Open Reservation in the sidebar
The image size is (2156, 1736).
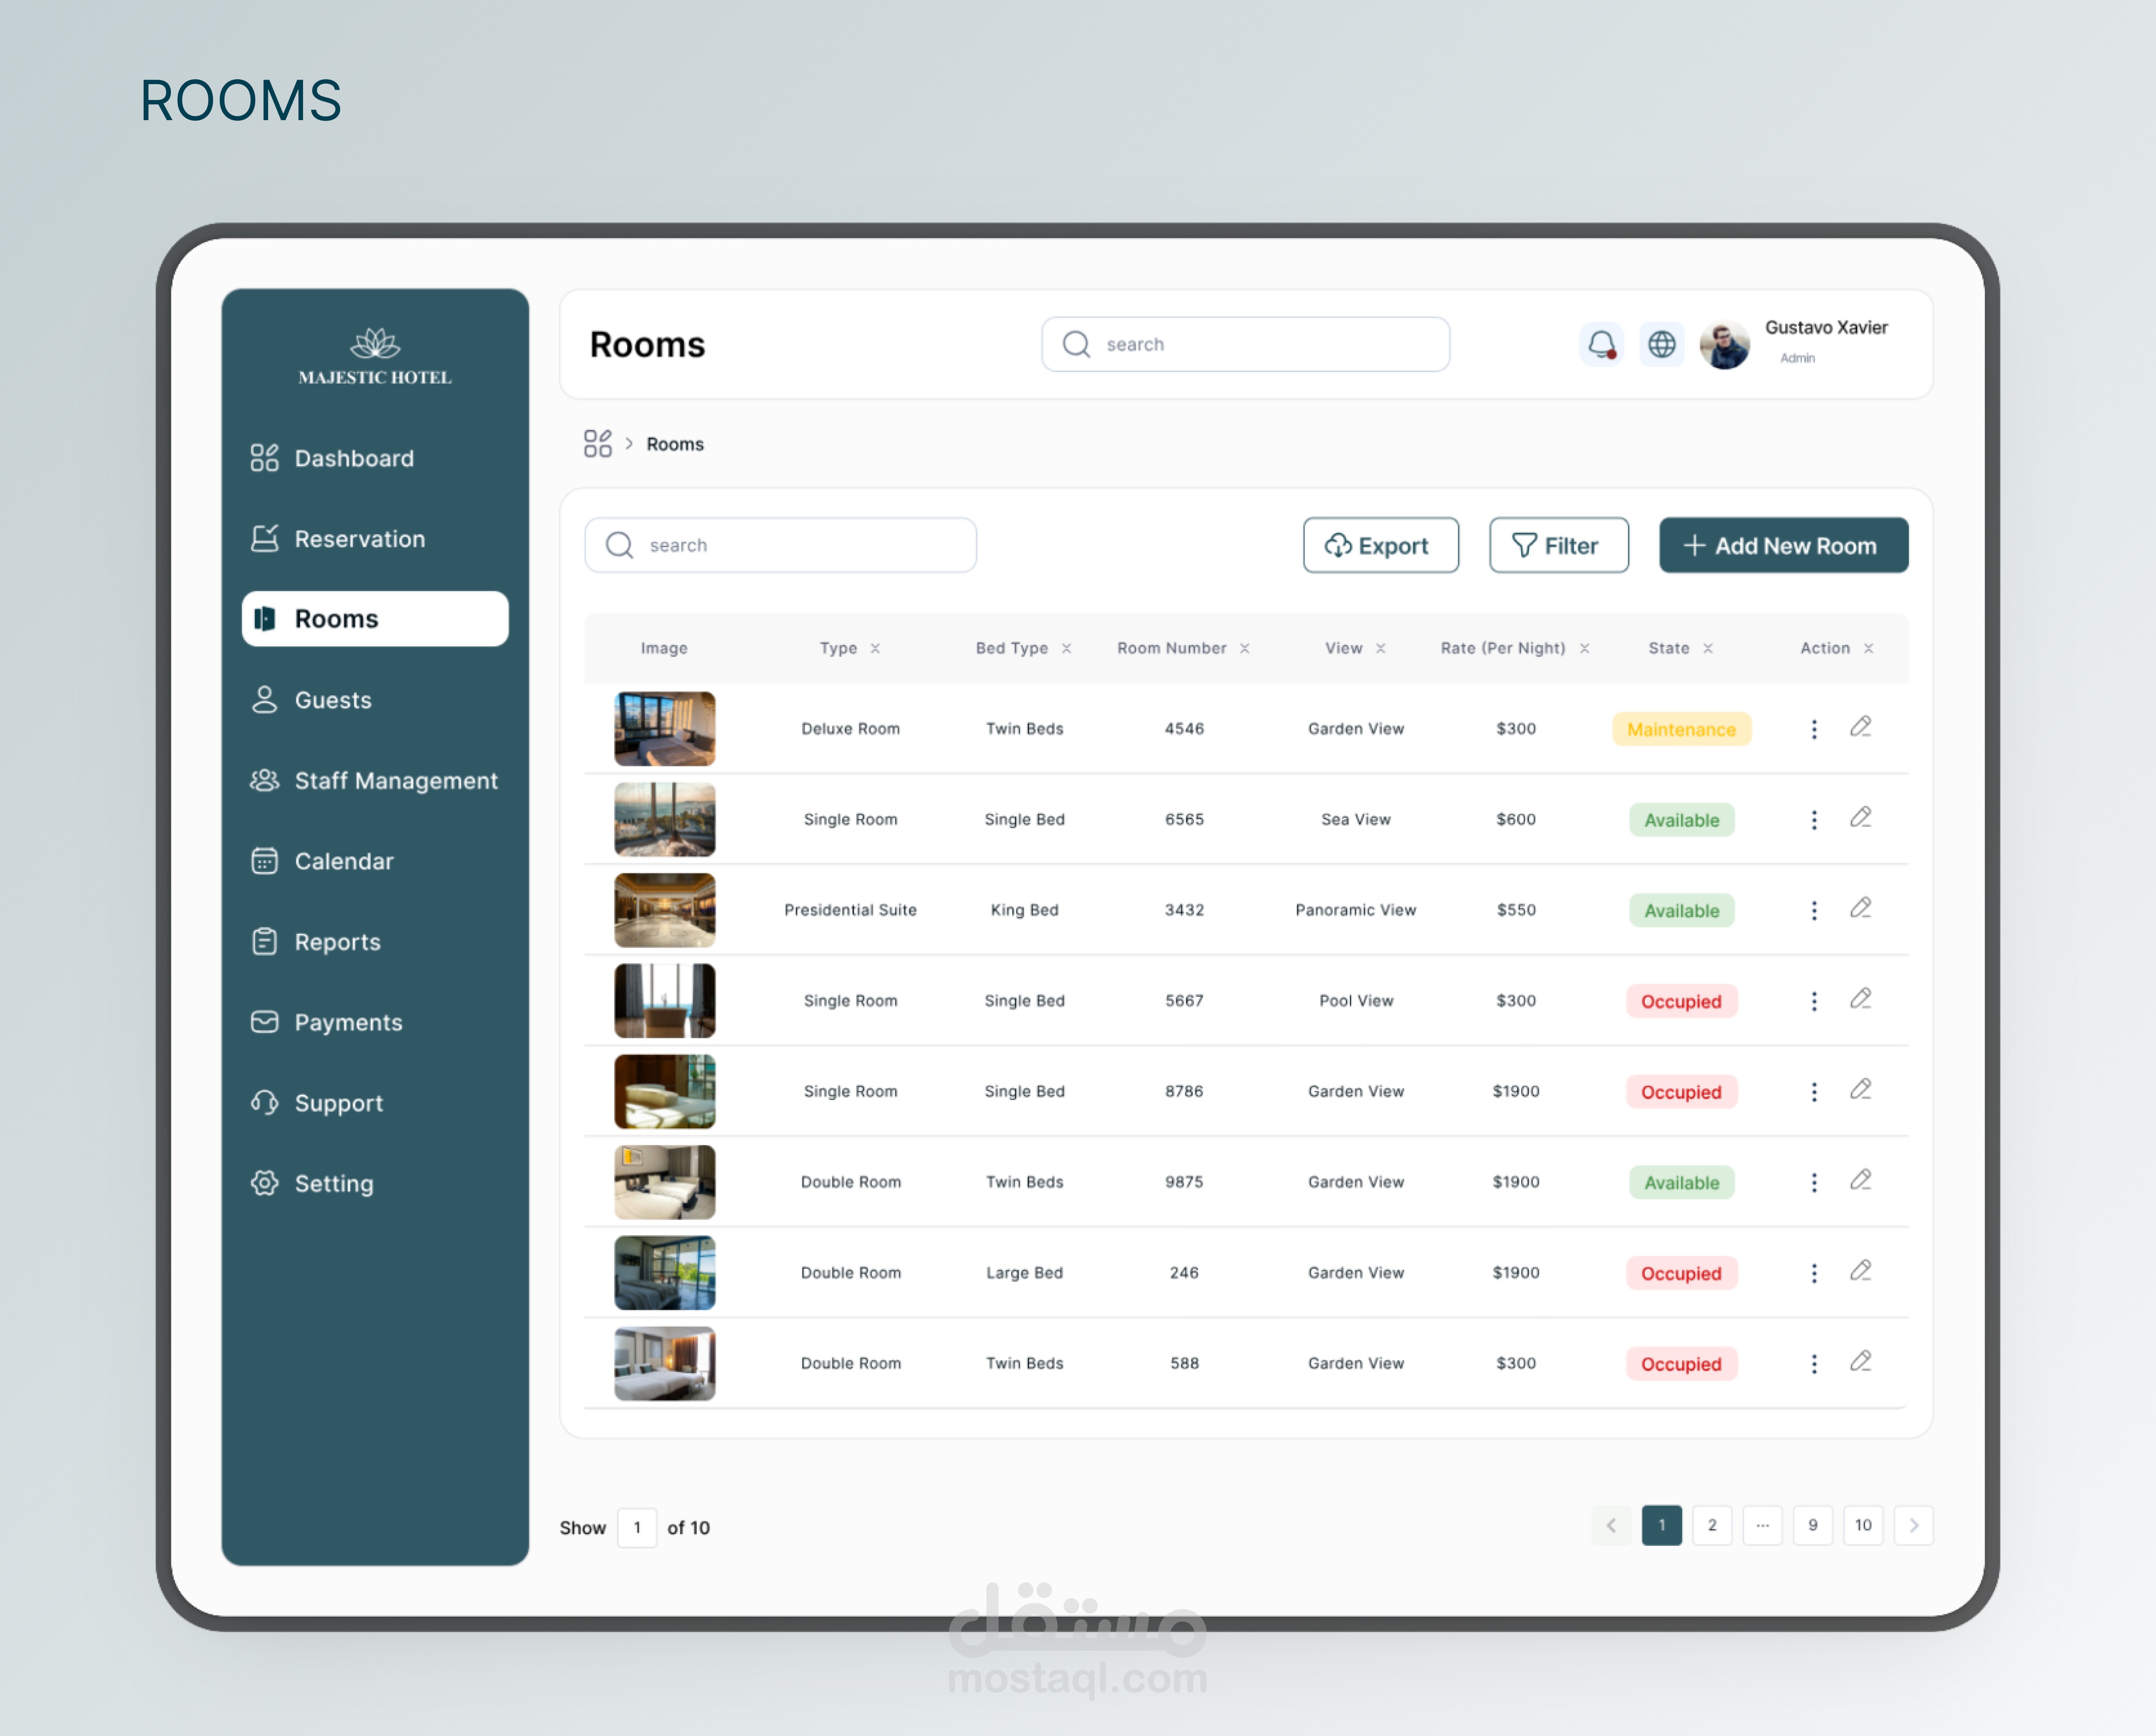point(359,539)
